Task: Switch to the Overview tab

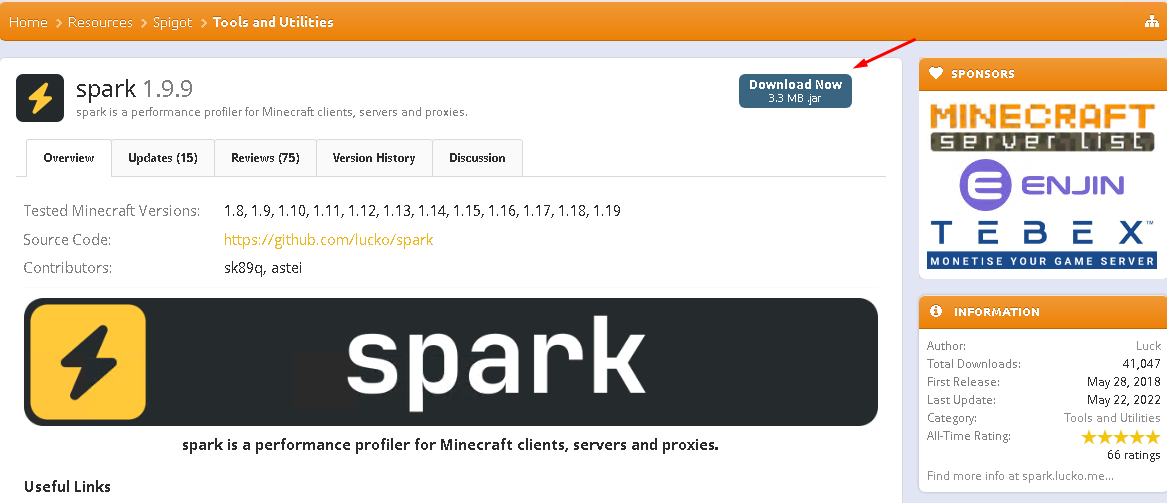Action: point(68,158)
